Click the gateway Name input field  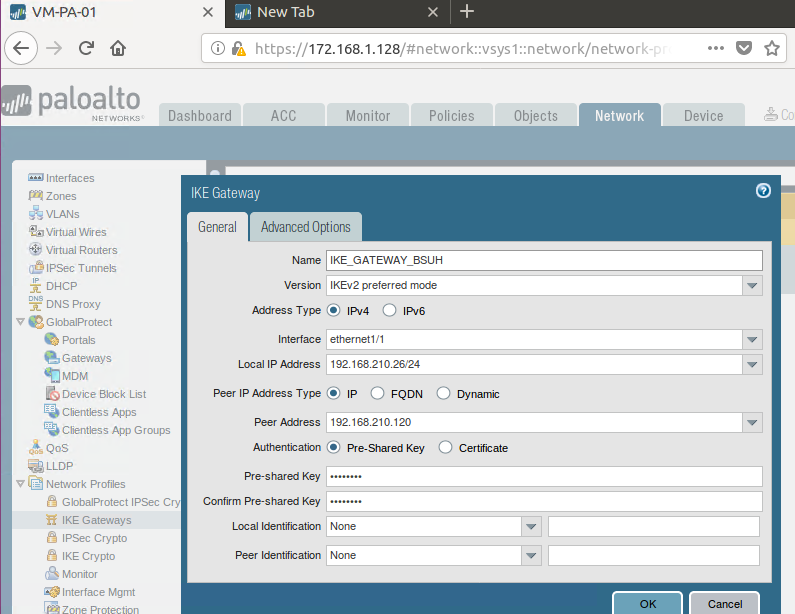point(544,260)
